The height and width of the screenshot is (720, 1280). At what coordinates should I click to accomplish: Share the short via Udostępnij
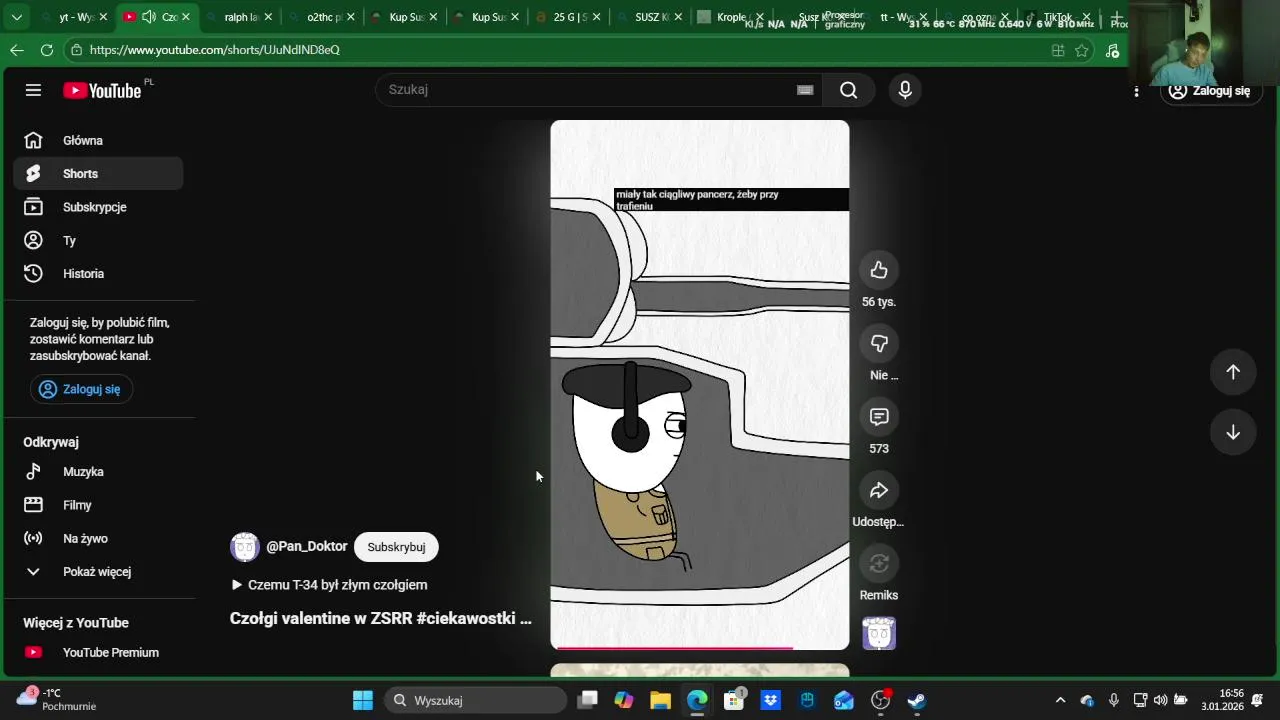tap(879, 490)
